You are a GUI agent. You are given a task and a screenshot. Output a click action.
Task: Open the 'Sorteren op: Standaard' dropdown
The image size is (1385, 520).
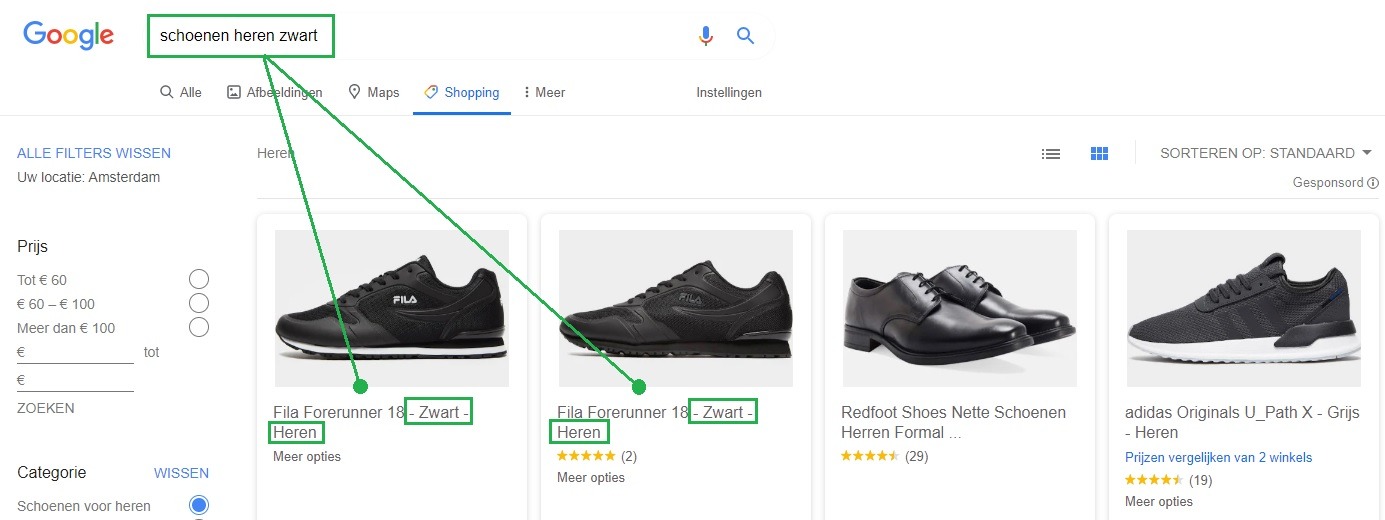[1266, 153]
